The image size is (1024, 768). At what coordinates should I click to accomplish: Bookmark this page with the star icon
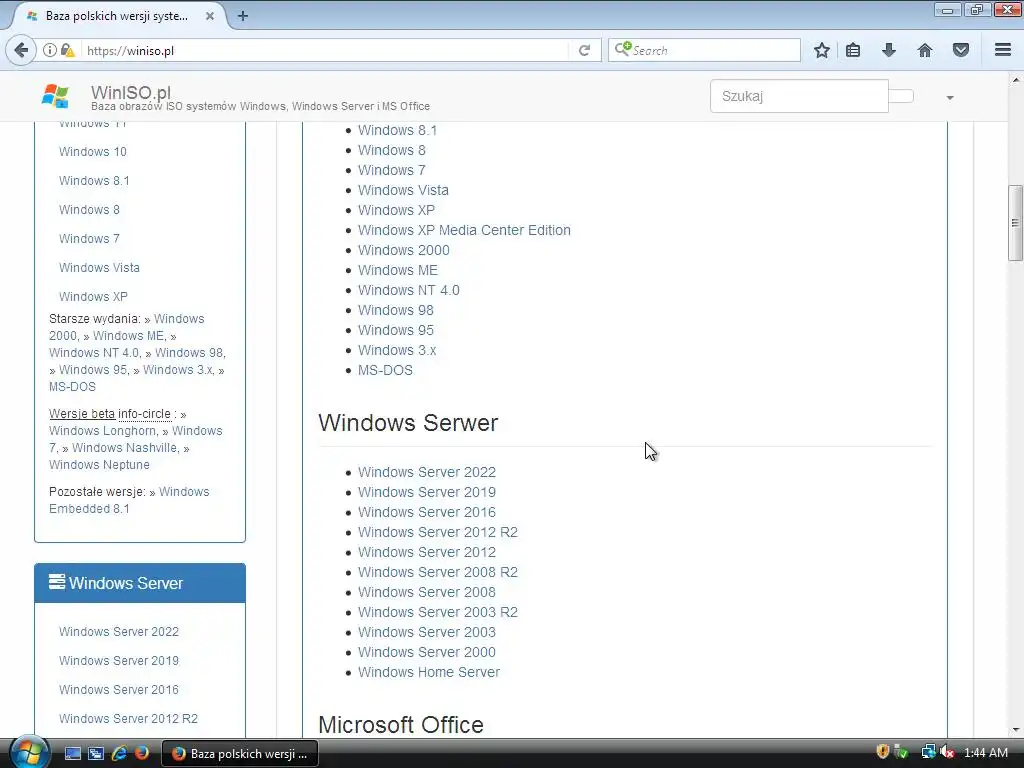pos(822,50)
